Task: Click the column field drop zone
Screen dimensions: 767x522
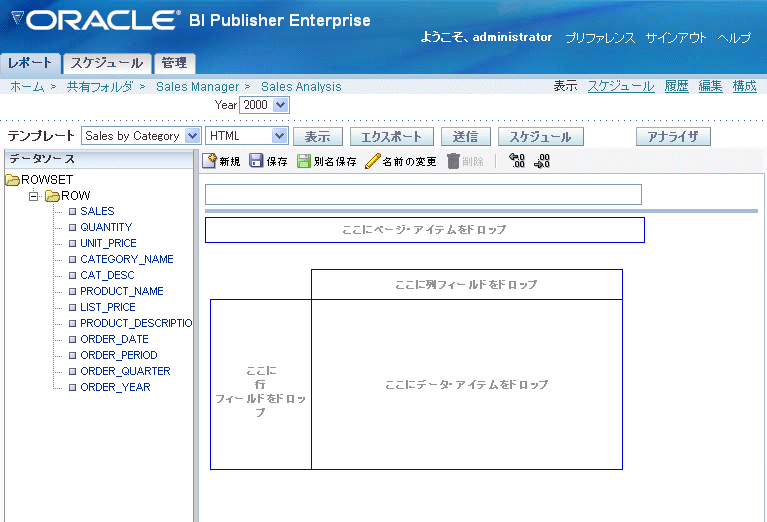Action: tap(467, 284)
